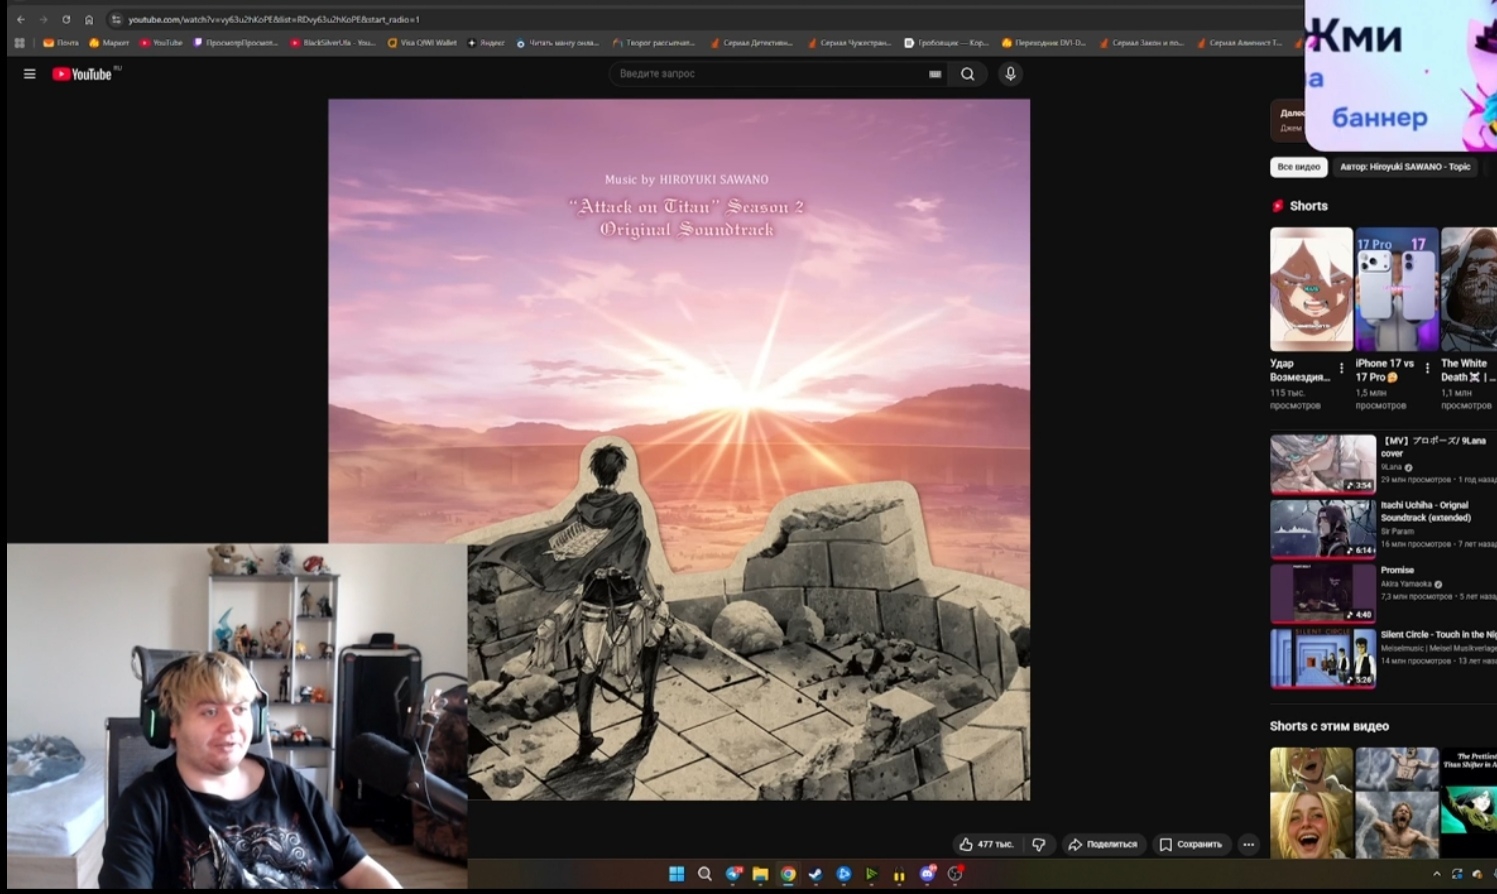Open the Itachi Uchiha - Orignal Soundtrack title

coord(1426,511)
